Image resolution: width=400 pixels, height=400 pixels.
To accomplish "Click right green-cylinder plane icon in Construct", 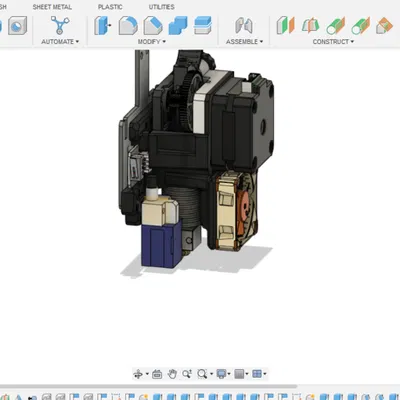I will pyautogui.click(x=360, y=25).
